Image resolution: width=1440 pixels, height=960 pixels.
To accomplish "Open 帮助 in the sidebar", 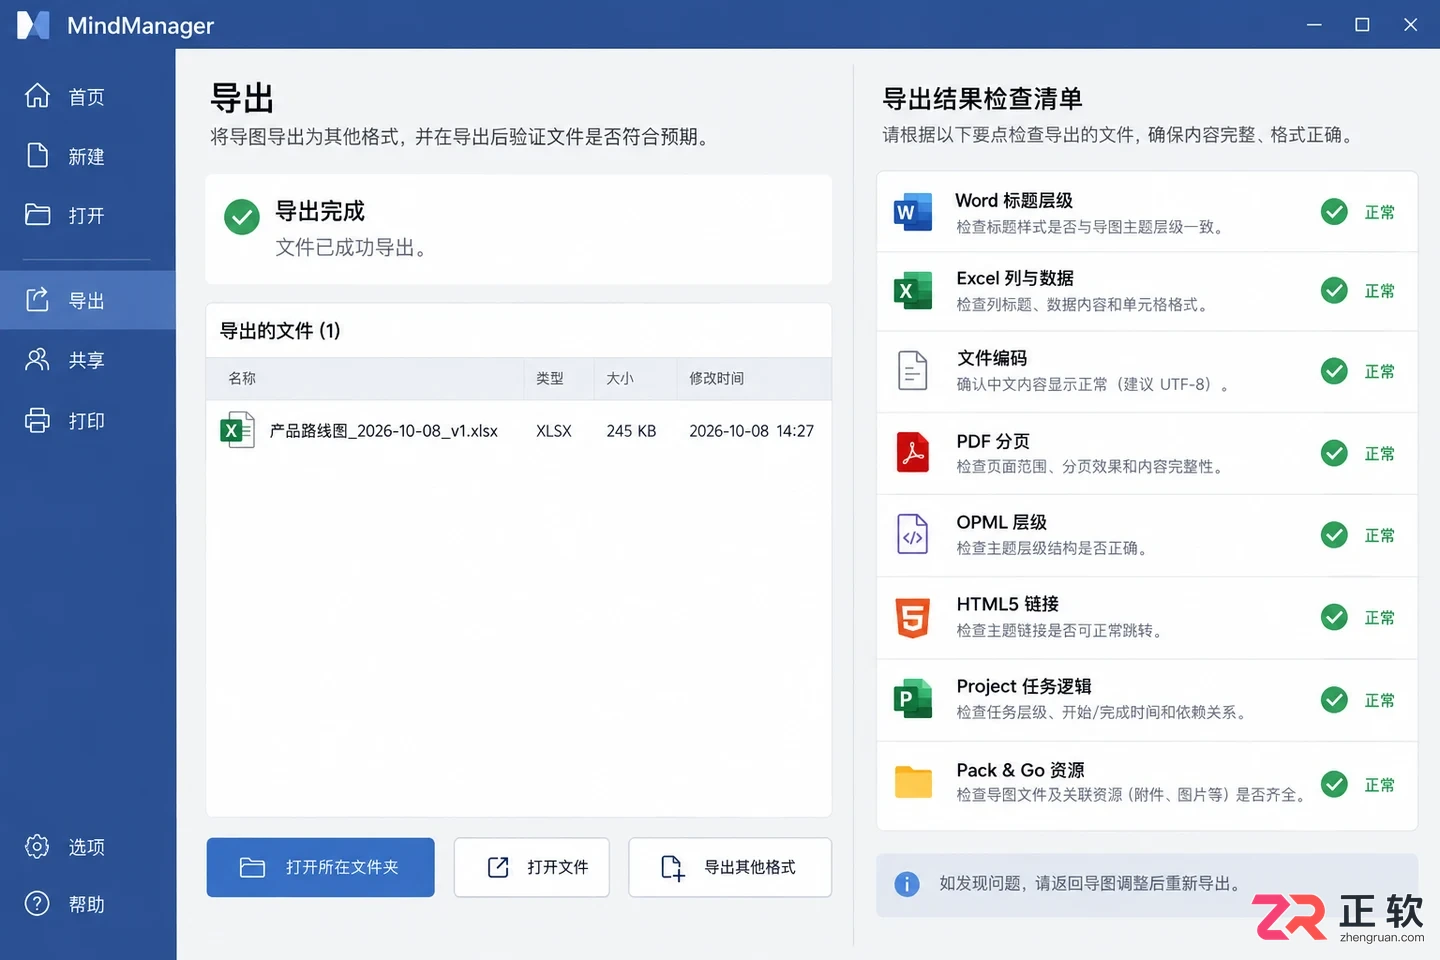I will point(88,904).
